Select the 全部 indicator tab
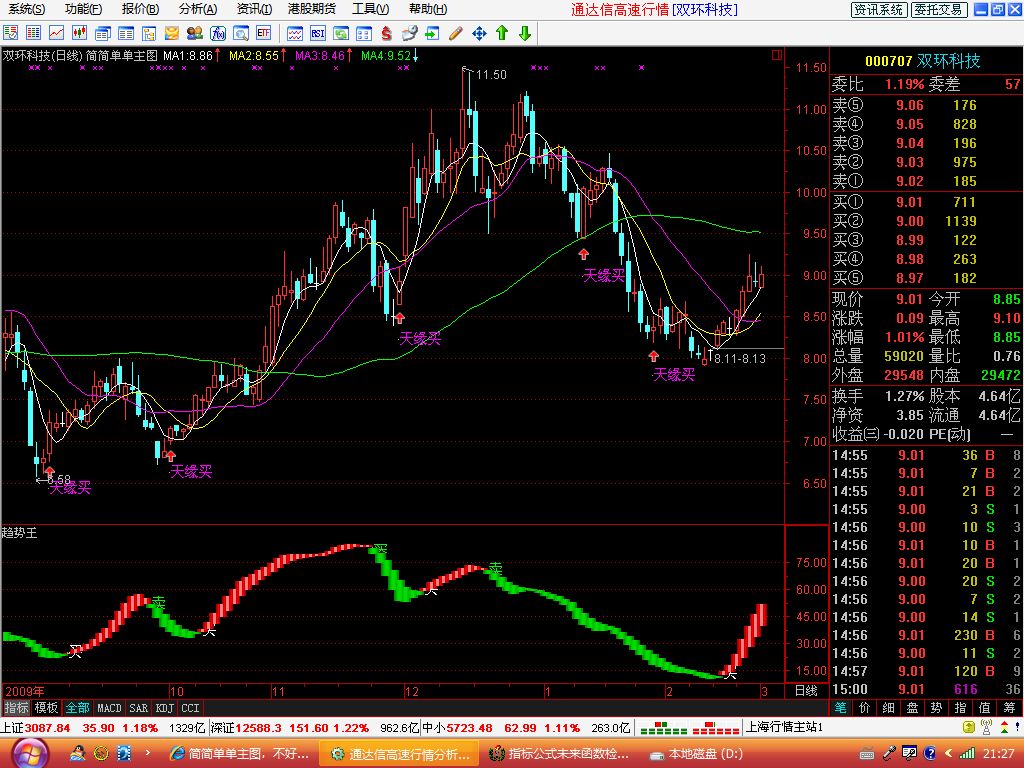Screen dimensions: 1024x768 77,708
